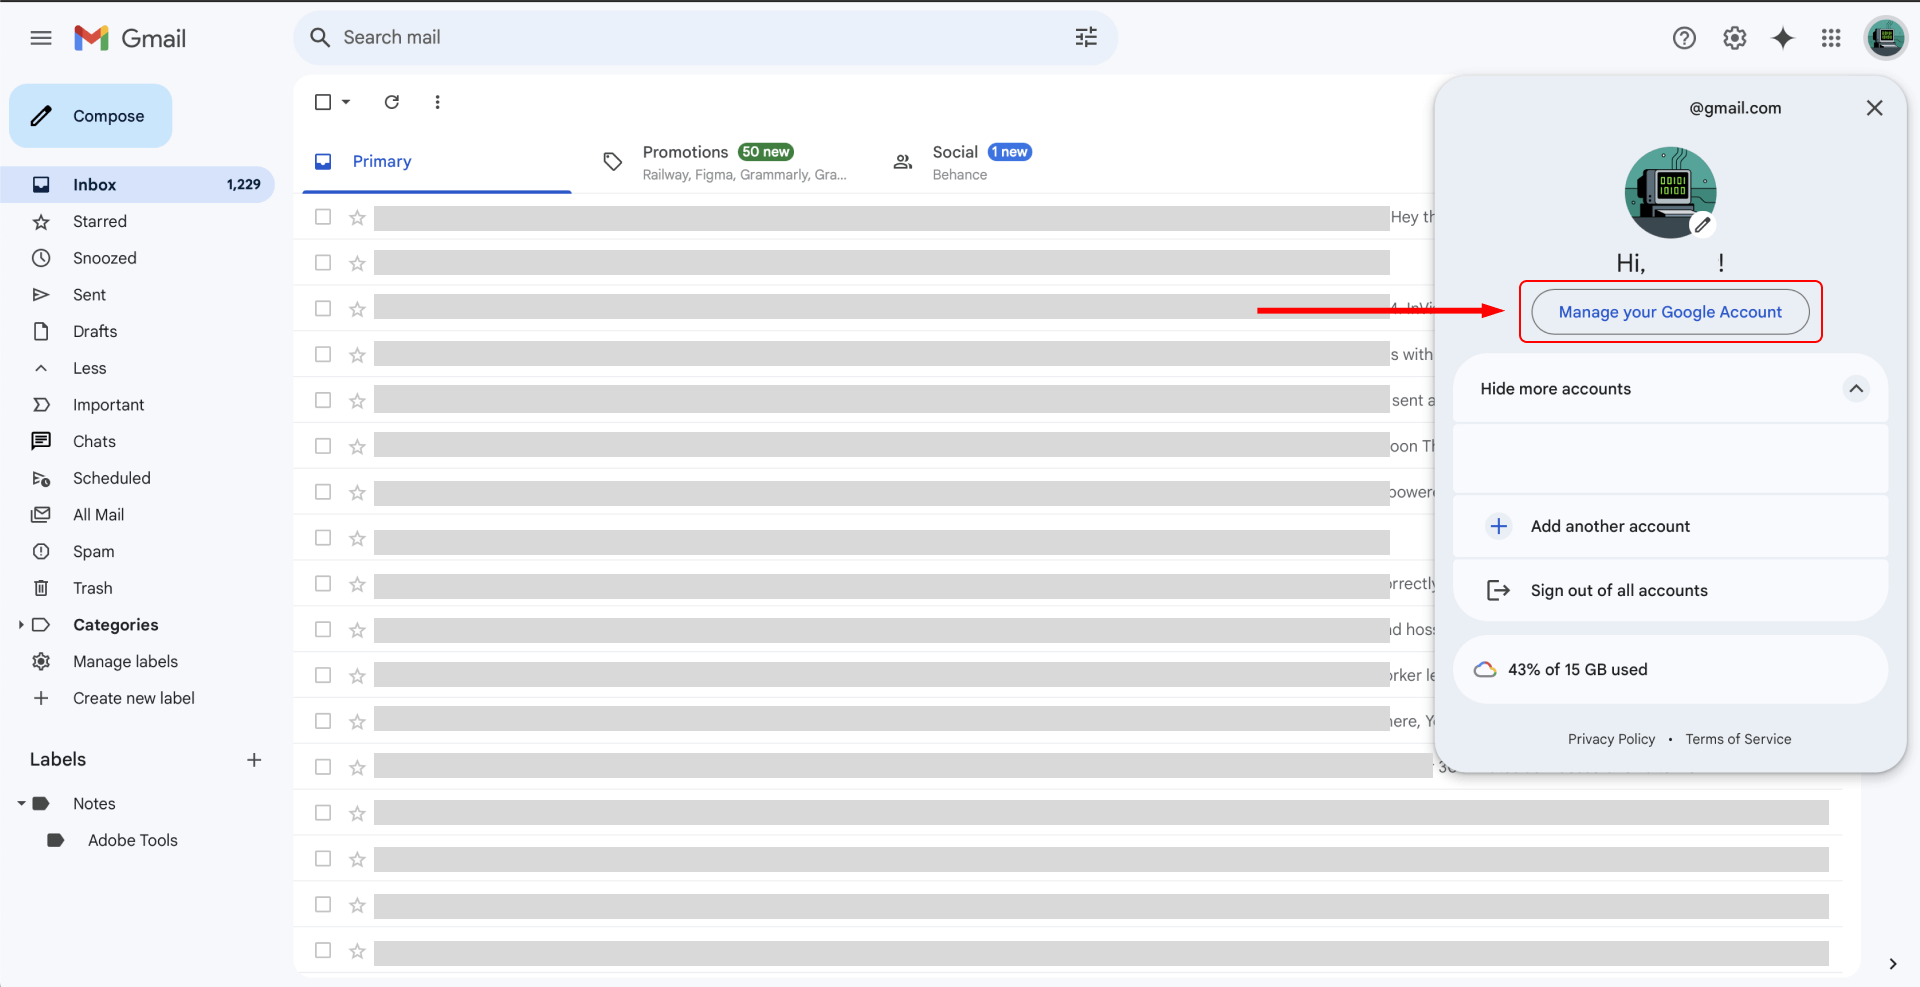Expand the Categories tree item
The height and width of the screenshot is (987, 1920).
click(x=21, y=625)
